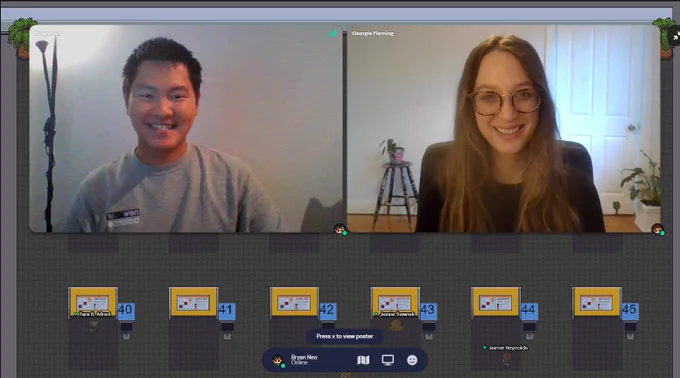Click avatar badge on Bryan's video tile corner
Viewport: 680px width, 378px height.
pyautogui.click(x=340, y=229)
